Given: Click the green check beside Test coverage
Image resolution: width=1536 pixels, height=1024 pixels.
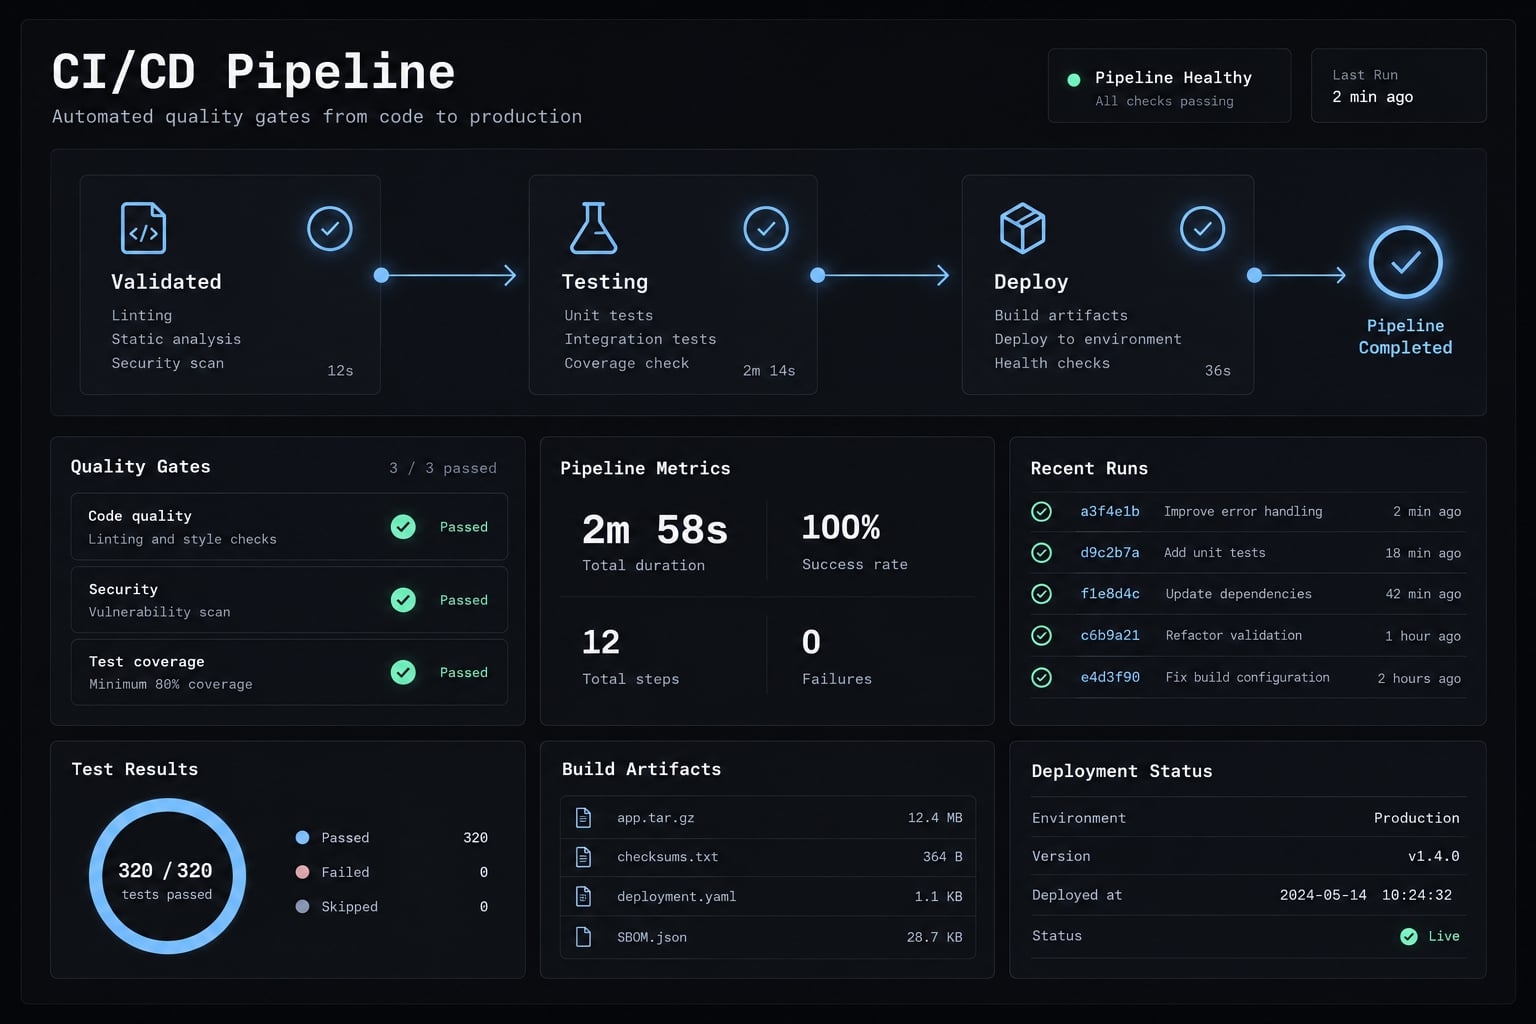Looking at the screenshot, I should point(403,672).
